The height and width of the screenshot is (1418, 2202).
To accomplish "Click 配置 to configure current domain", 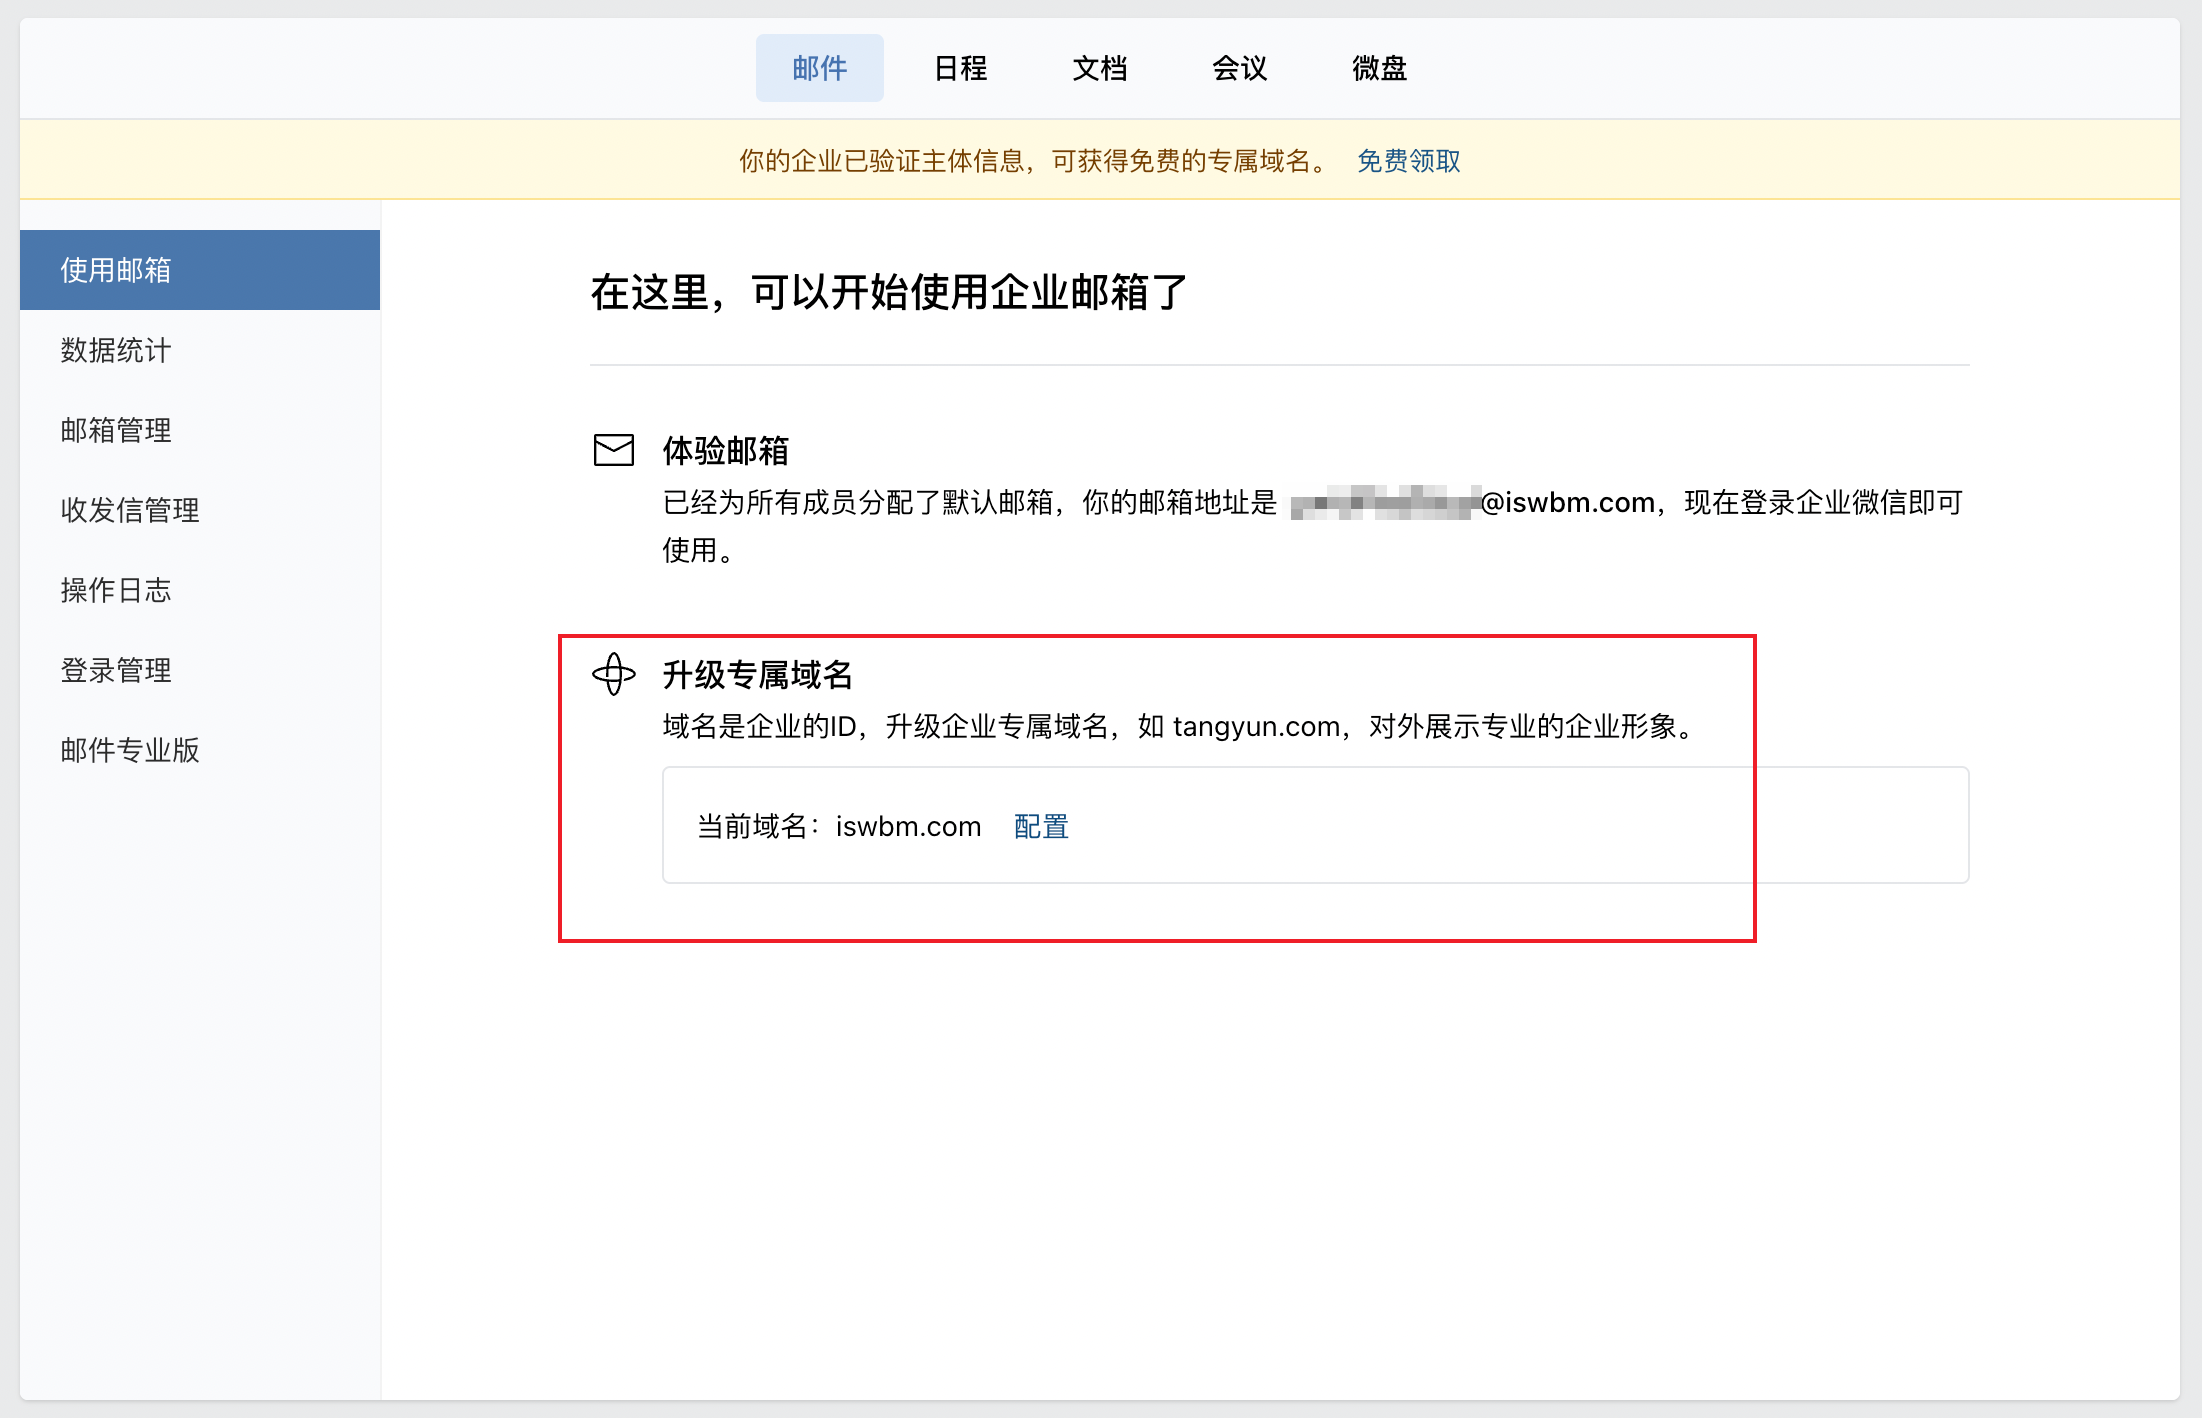I will coord(1042,824).
